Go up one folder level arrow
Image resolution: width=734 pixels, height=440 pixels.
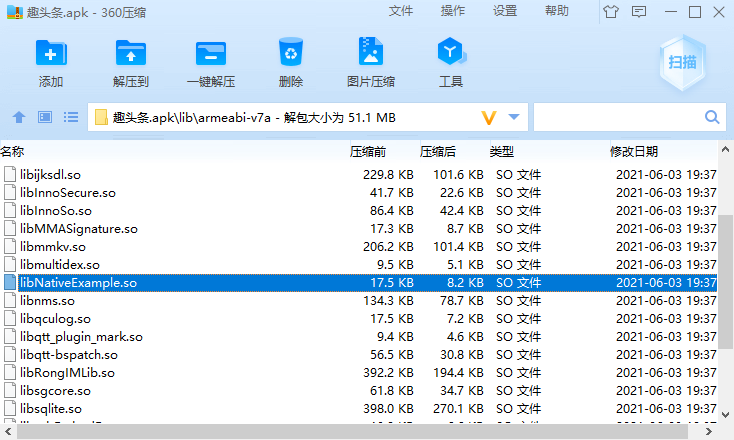[x=19, y=117]
